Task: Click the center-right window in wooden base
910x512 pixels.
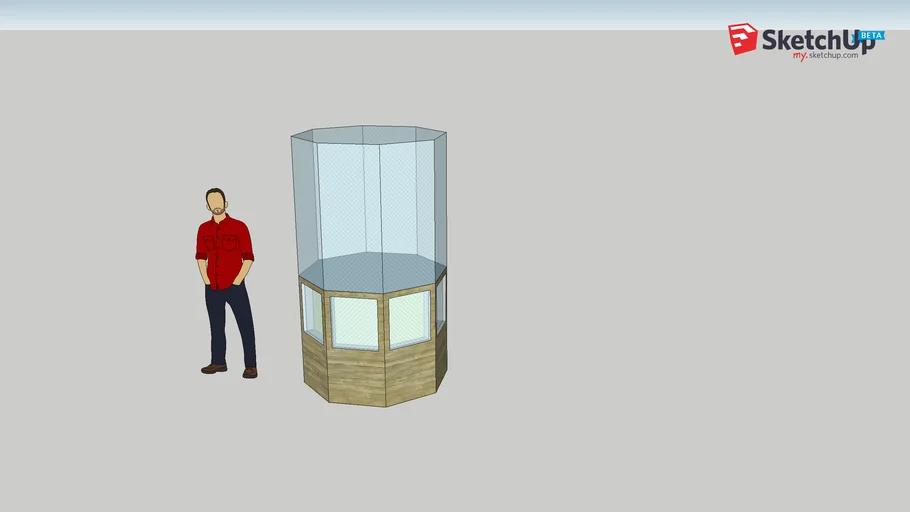Action: coord(409,318)
